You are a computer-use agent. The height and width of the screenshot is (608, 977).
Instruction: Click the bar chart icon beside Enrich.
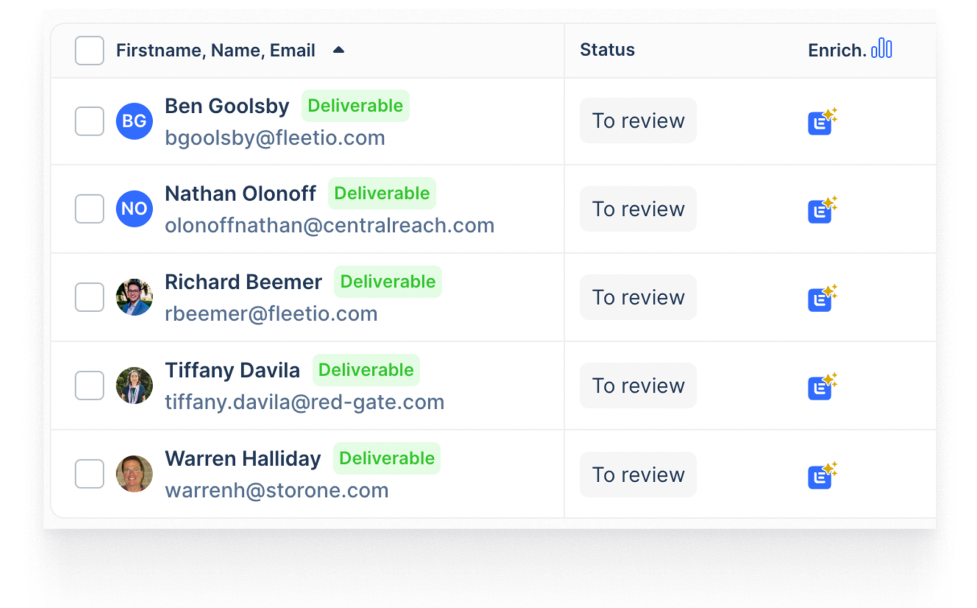coord(881,49)
